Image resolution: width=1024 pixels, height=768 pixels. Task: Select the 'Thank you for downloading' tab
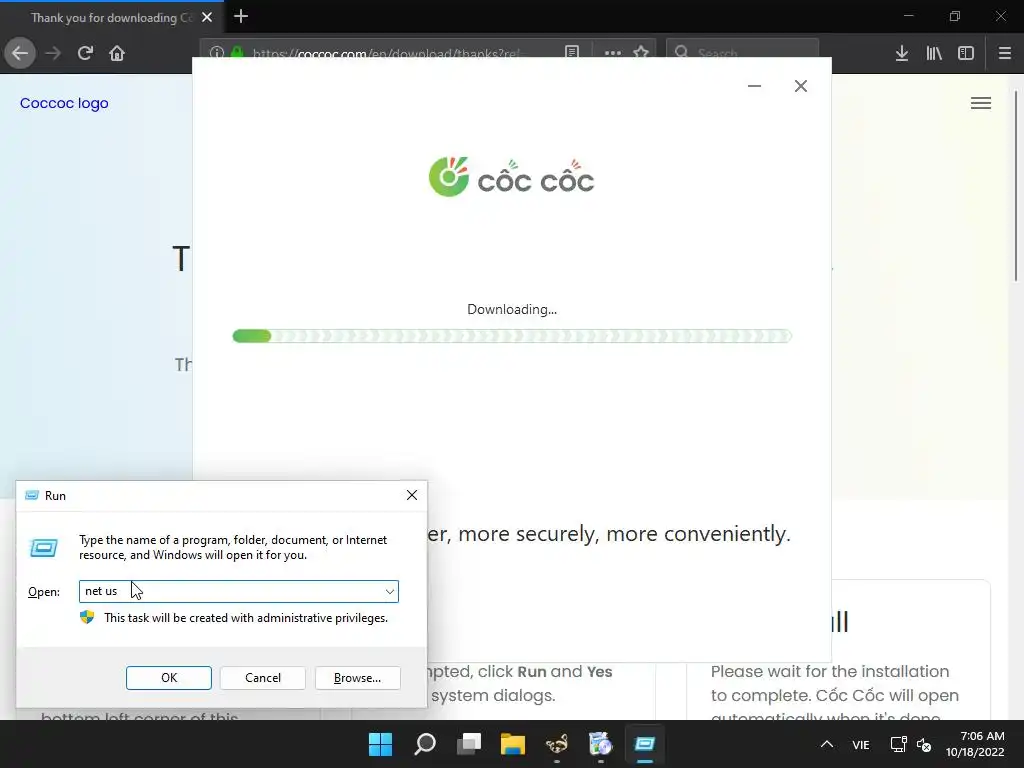tap(112, 18)
